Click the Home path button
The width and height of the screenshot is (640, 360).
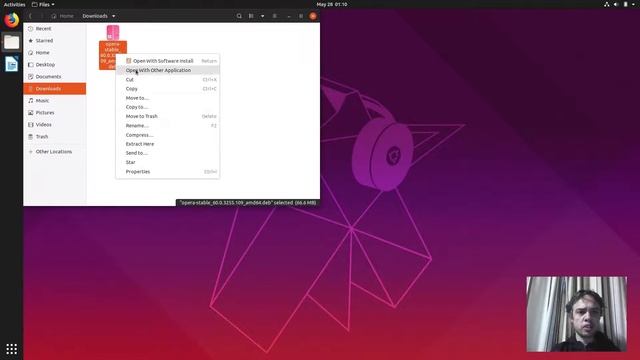tap(62, 16)
